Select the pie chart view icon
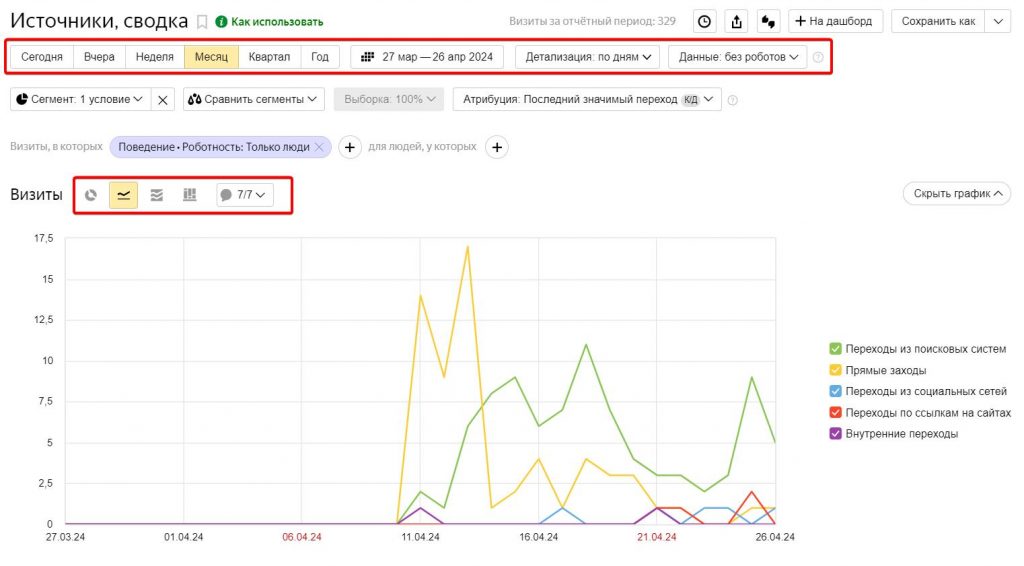This screenshot has height=566, width=1024. point(91,195)
